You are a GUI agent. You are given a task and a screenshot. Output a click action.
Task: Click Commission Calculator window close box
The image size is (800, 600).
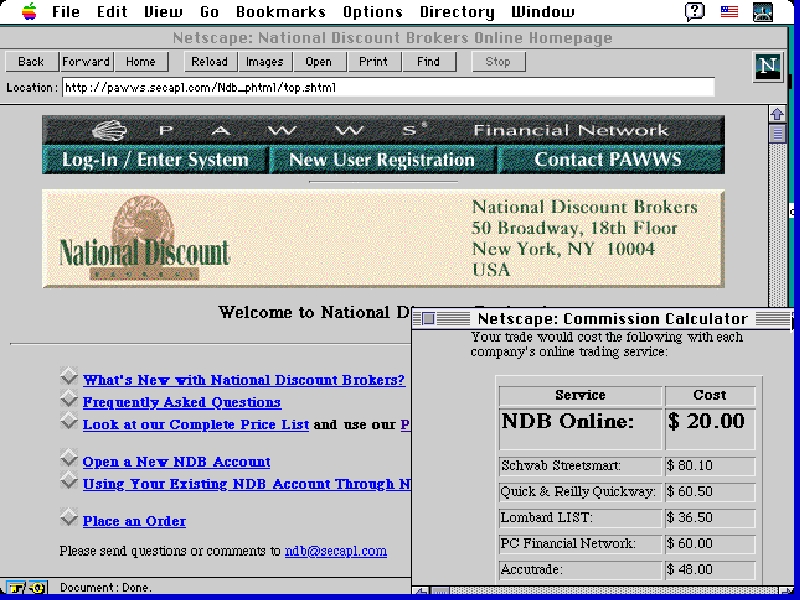429,319
